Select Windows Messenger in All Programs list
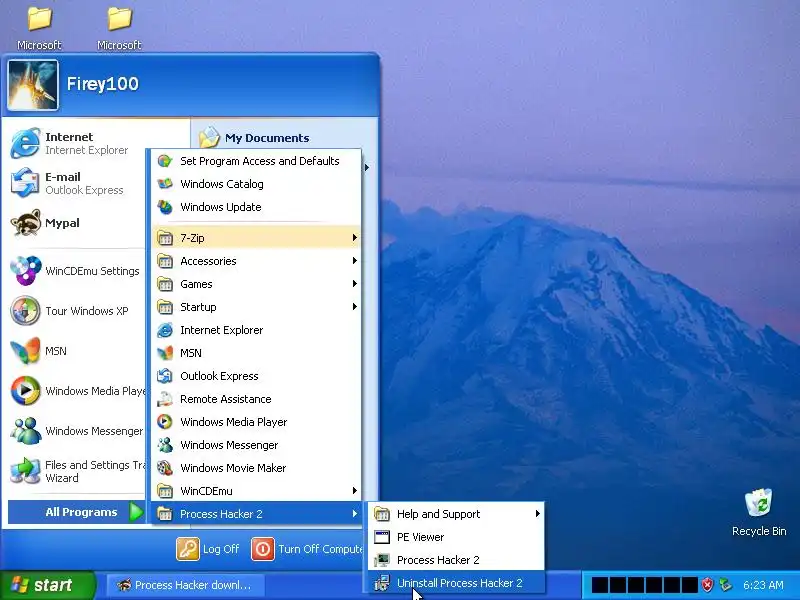This screenshot has height=600, width=800. click(x=256, y=445)
